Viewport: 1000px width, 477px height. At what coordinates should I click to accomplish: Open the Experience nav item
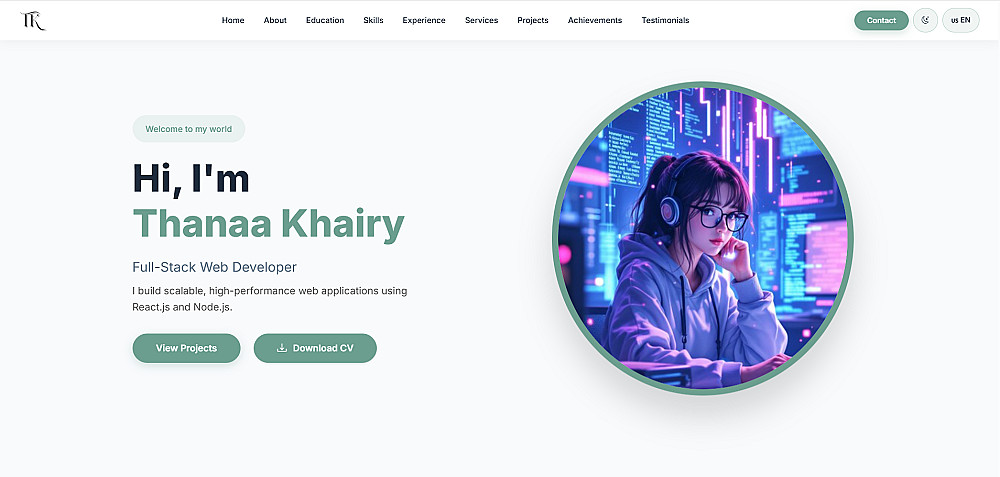423,20
